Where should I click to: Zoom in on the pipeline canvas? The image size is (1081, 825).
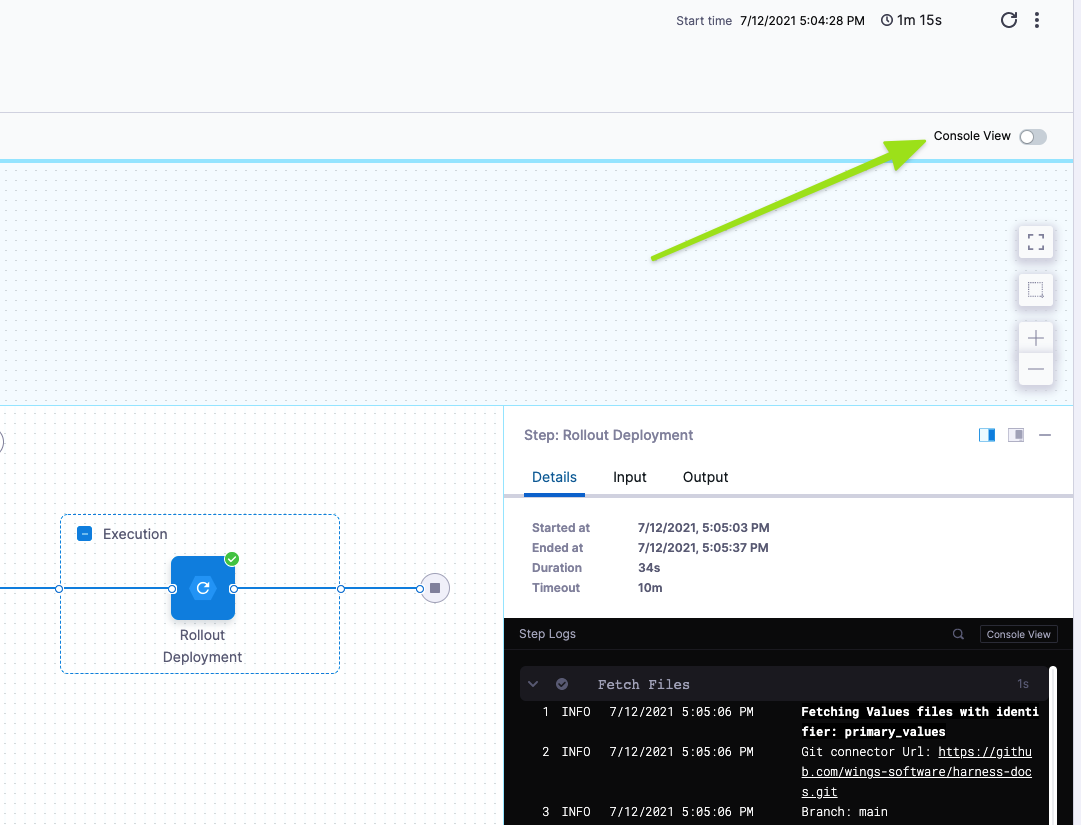[x=1035, y=338]
